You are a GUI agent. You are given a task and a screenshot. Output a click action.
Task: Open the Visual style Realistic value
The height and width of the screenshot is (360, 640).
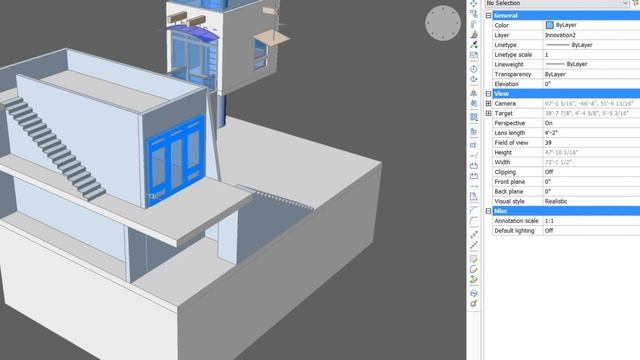tap(591, 201)
